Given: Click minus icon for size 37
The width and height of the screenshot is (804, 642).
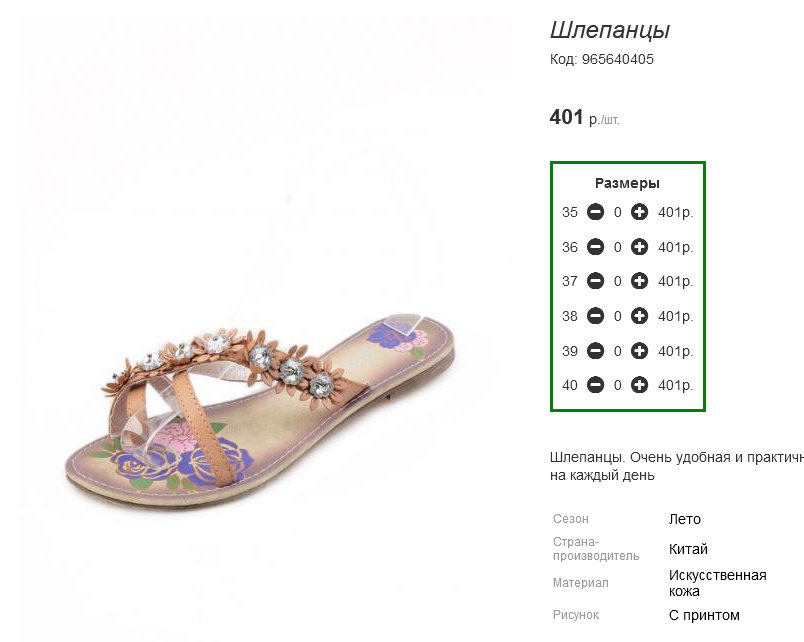Looking at the screenshot, I should pyautogui.click(x=595, y=281).
